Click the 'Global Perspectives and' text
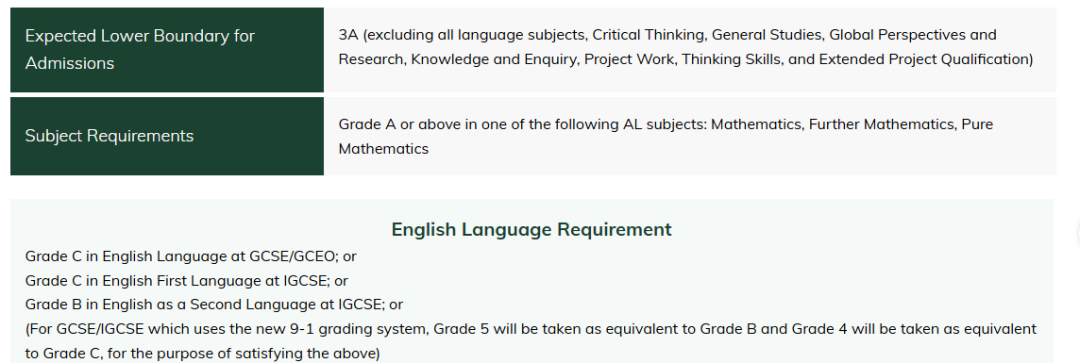1080x363 pixels. (913, 34)
